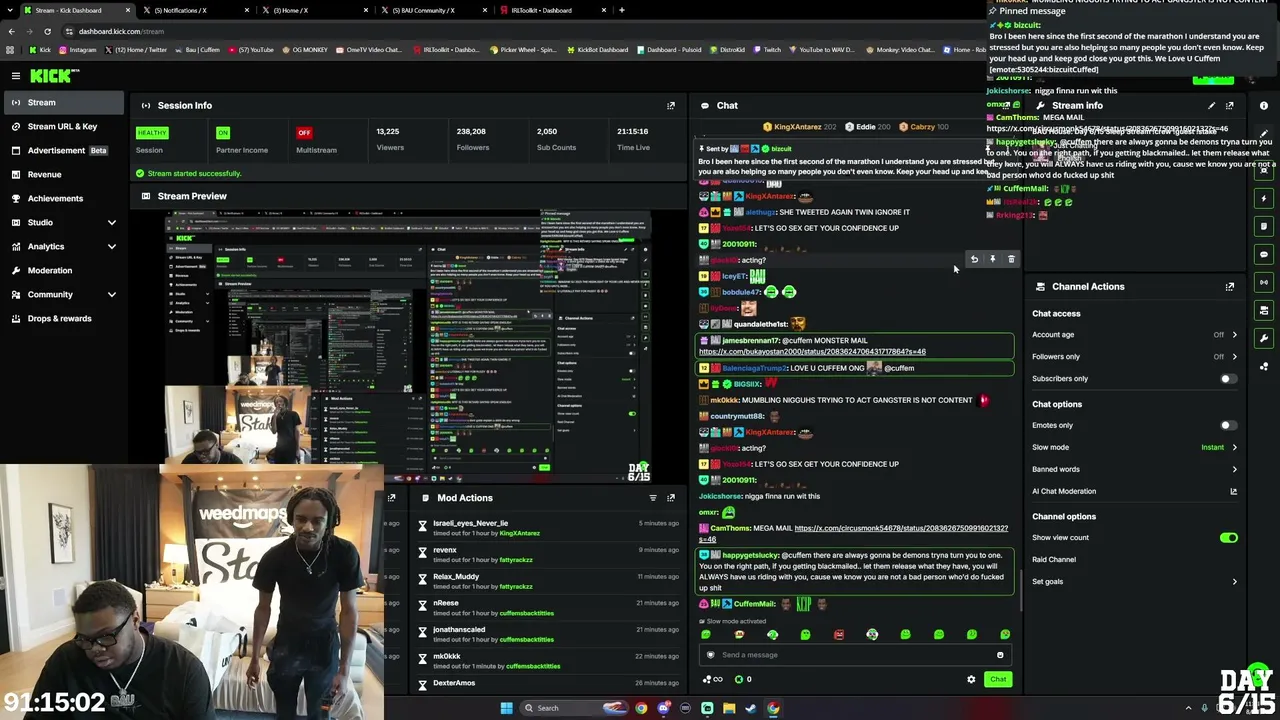Open Account age chat access options
Screen dimensions: 1280x720
click(x=1134, y=335)
